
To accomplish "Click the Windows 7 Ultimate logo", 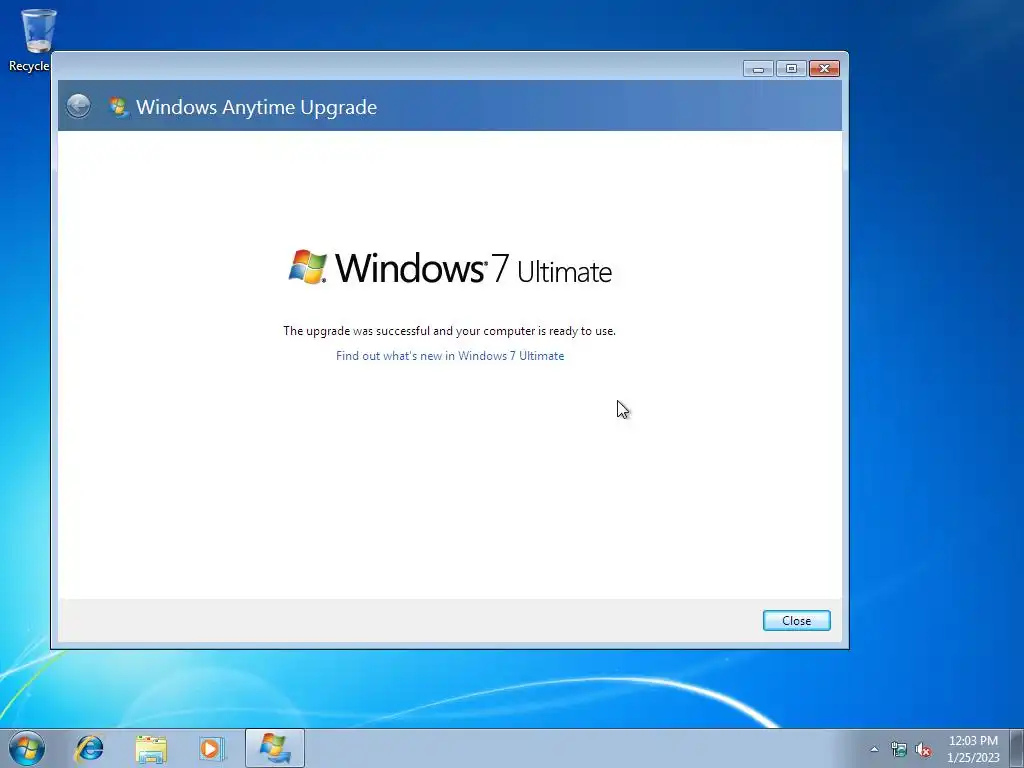I will click(450, 267).
